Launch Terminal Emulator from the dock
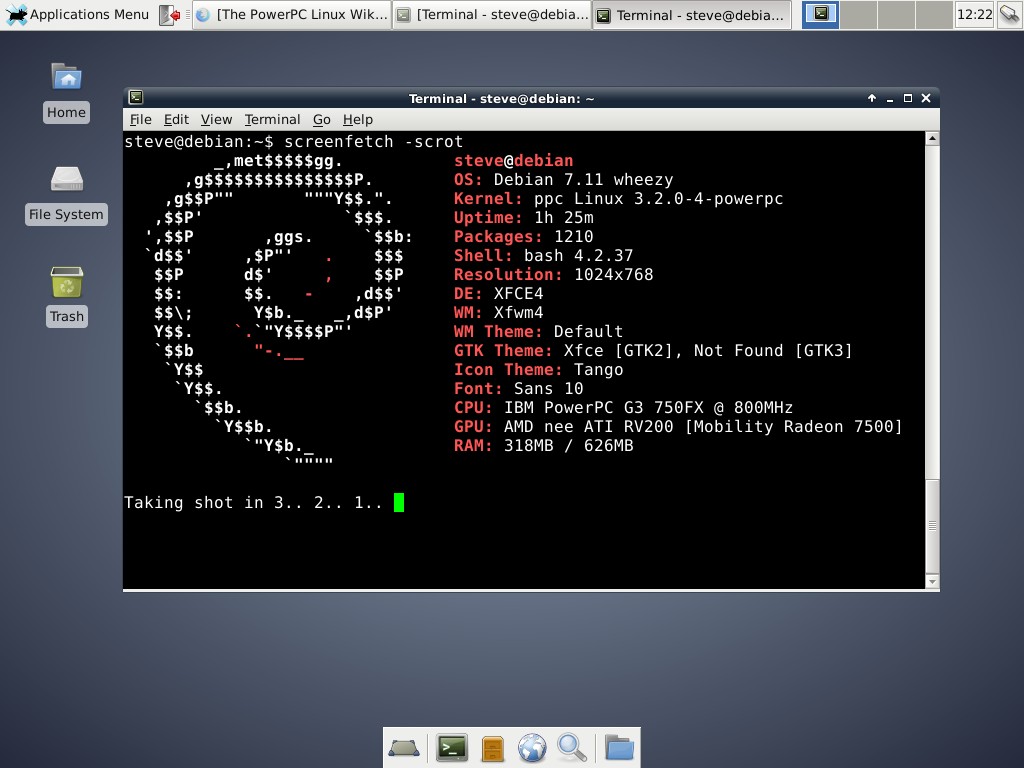The height and width of the screenshot is (768, 1024). [452, 748]
